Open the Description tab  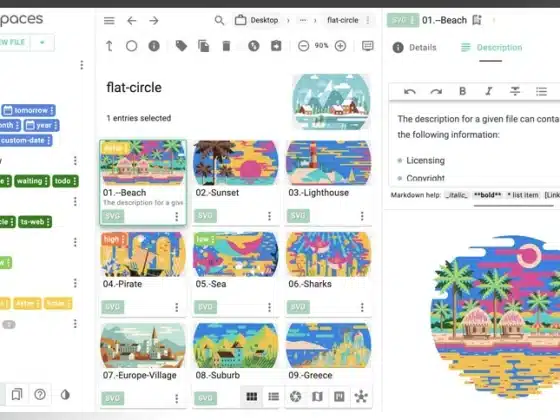tap(491, 48)
